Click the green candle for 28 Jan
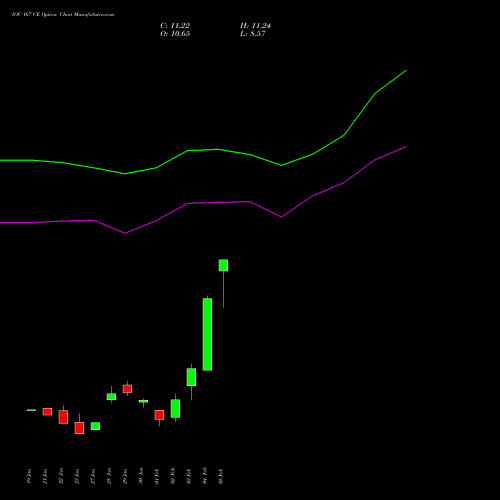The image size is (500, 500). [111, 397]
